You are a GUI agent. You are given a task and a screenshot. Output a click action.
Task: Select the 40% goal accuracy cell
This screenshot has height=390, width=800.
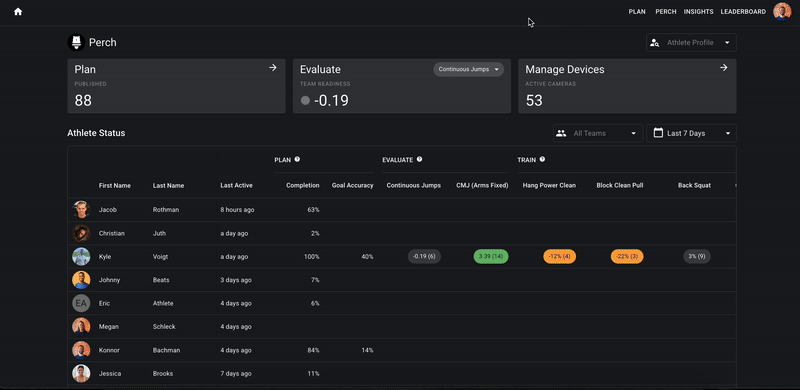pyautogui.click(x=367, y=257)
